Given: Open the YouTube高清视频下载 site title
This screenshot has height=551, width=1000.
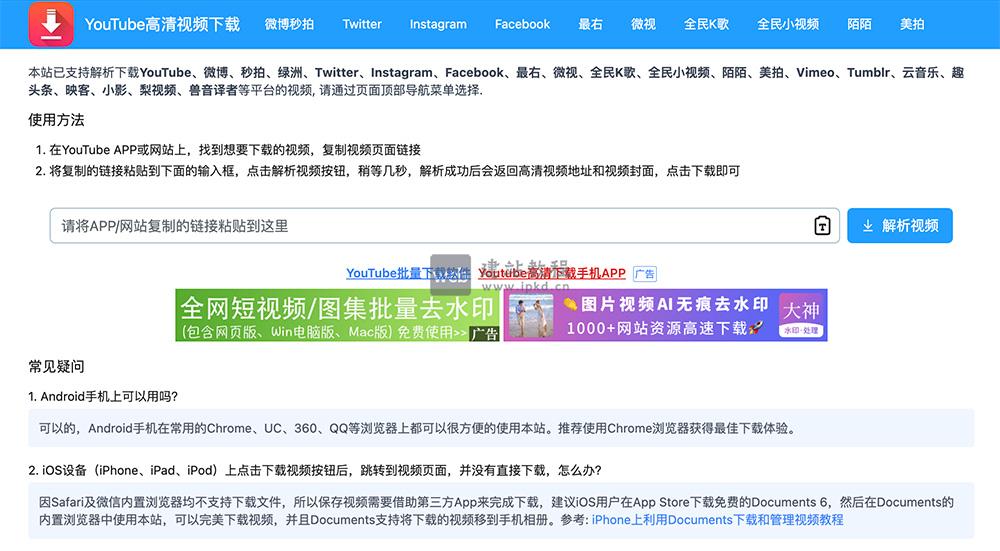Looking at the screenshot, I should [162, 24].
